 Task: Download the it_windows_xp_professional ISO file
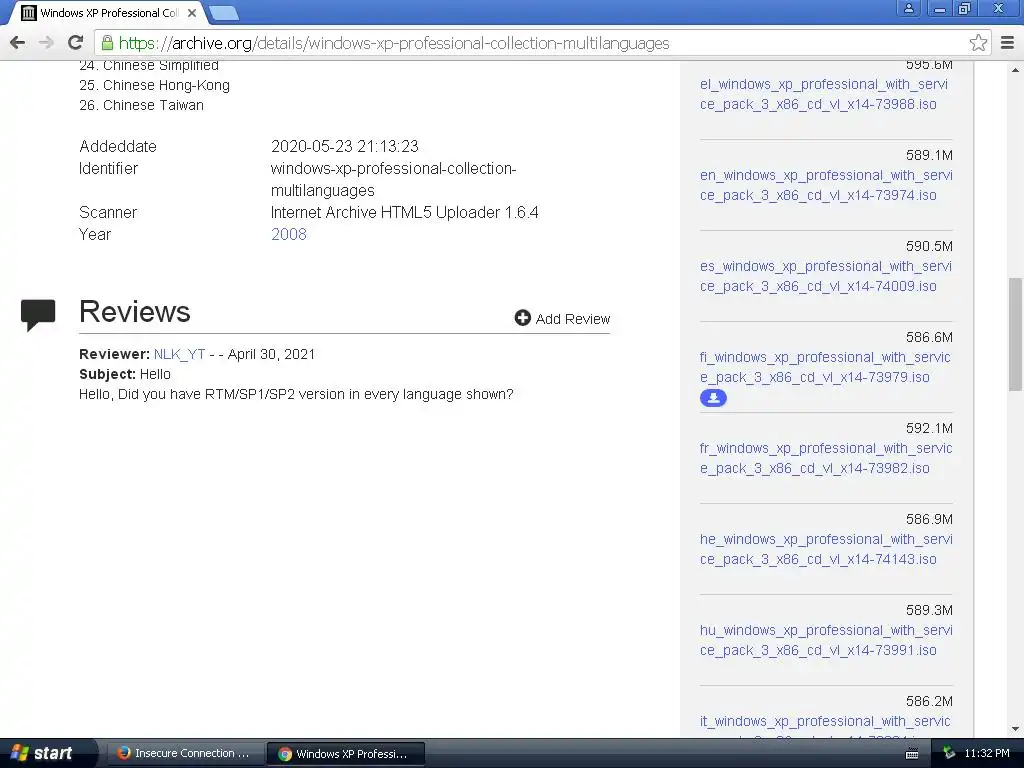pyautogui.click(x=825, y=725)
